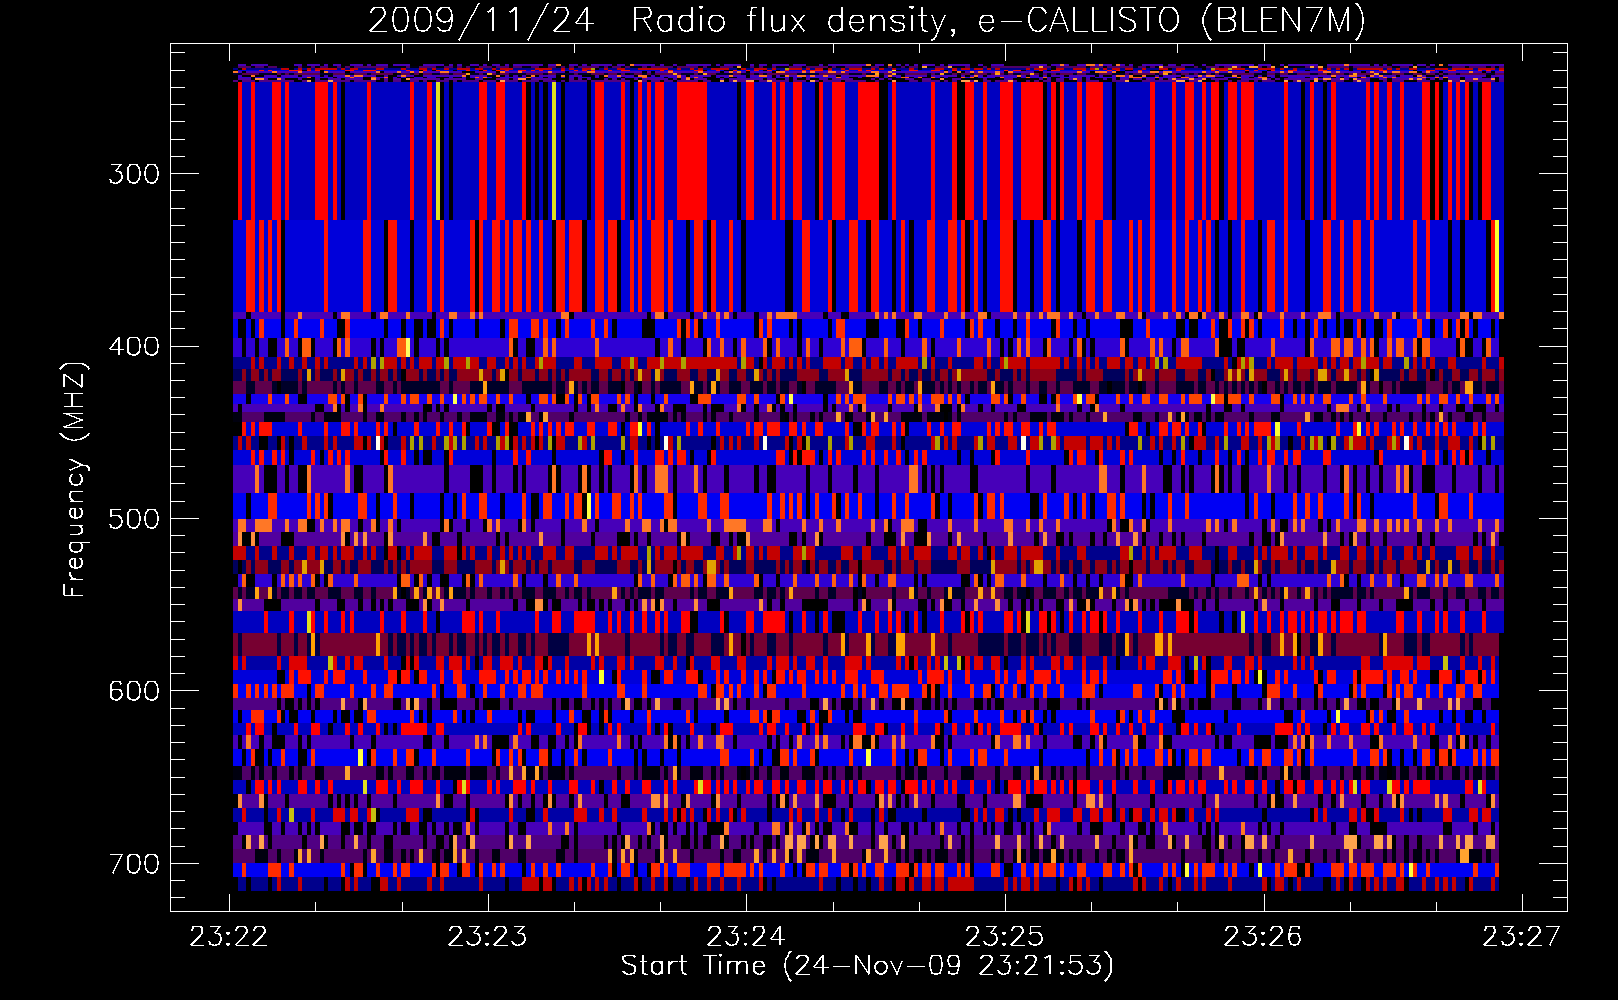Click the 23:25 time tick label

click(1004, 937)
